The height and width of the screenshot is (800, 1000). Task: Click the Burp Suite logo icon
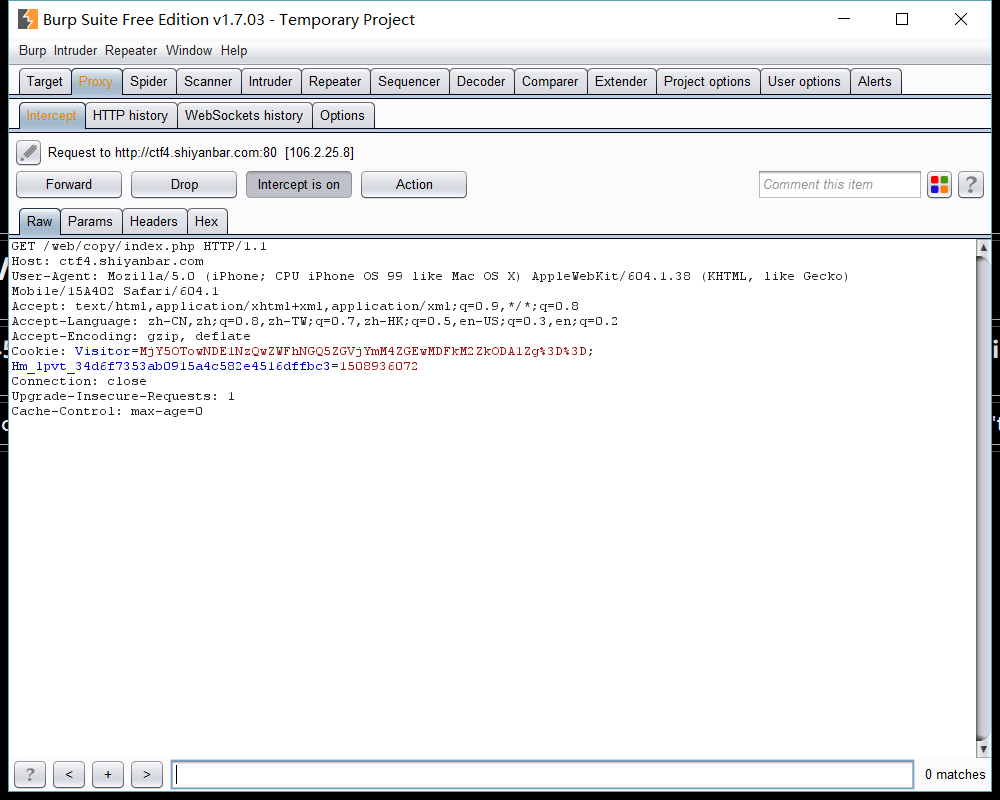(27, 20)
